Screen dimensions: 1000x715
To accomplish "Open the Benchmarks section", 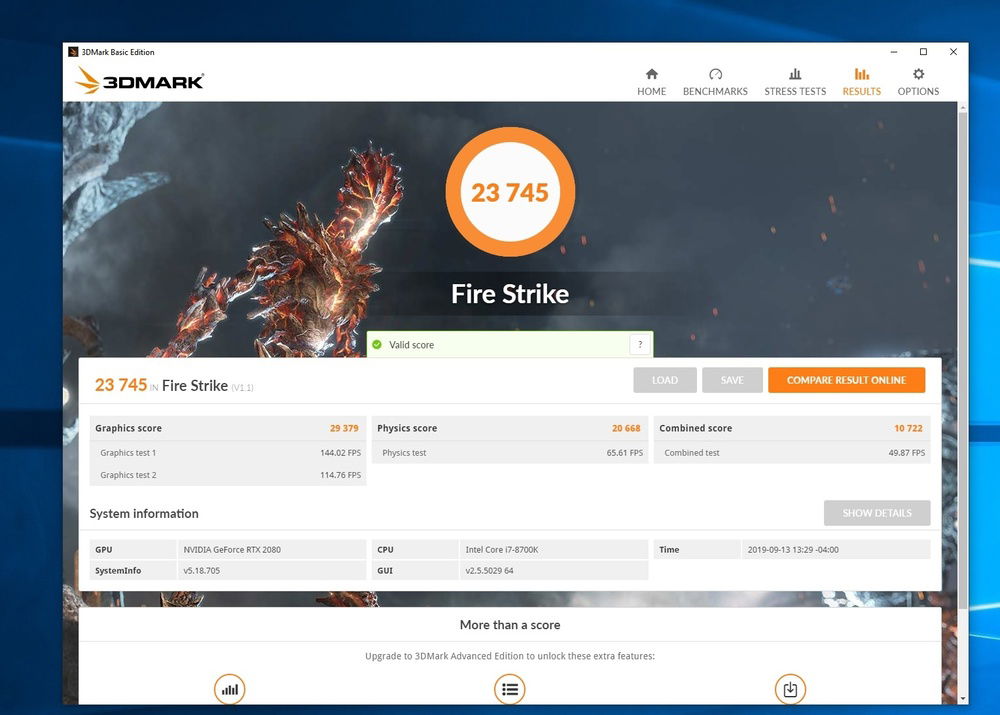I will tap(715, 82).
